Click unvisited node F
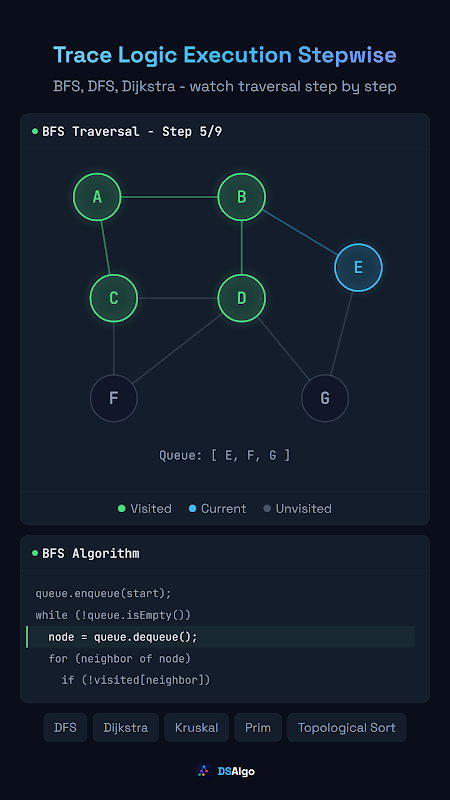The height and width of the screenshot is (800, 450). [114, 398]
